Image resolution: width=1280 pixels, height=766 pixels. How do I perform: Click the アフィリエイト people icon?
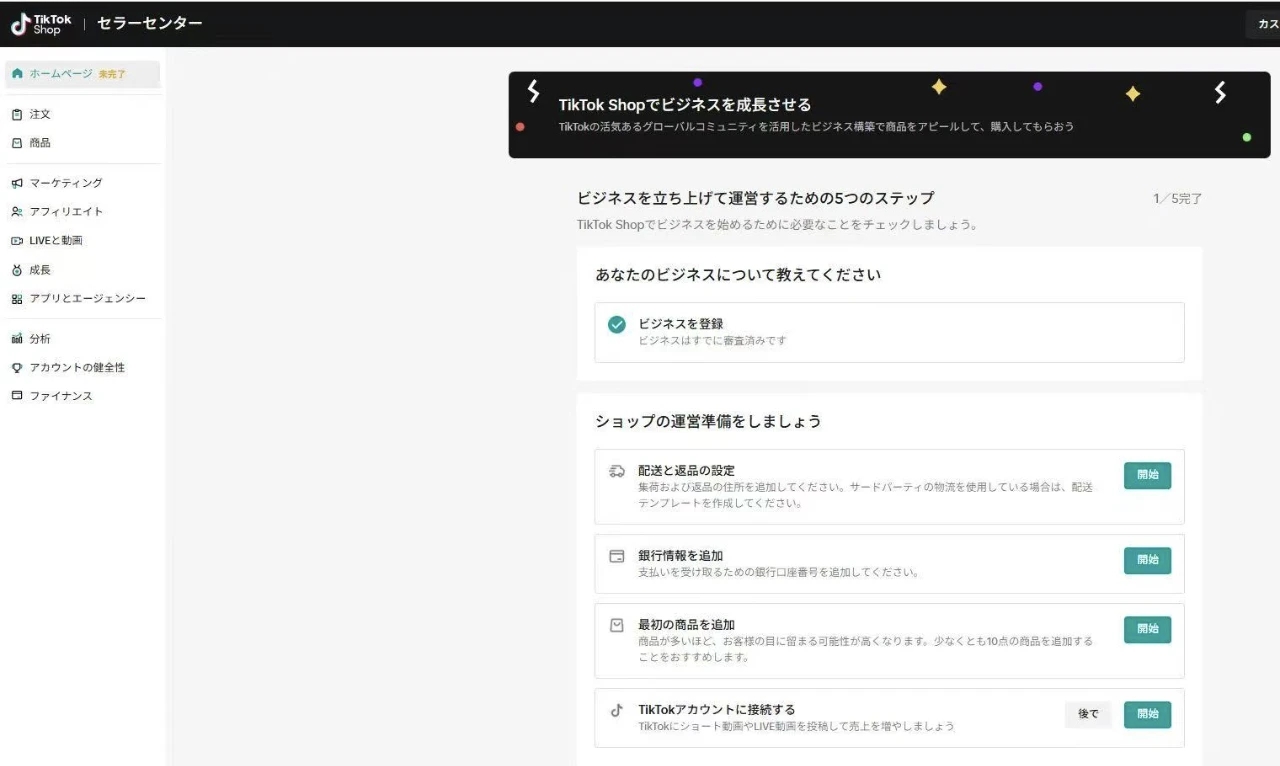[x=17, y=212]
